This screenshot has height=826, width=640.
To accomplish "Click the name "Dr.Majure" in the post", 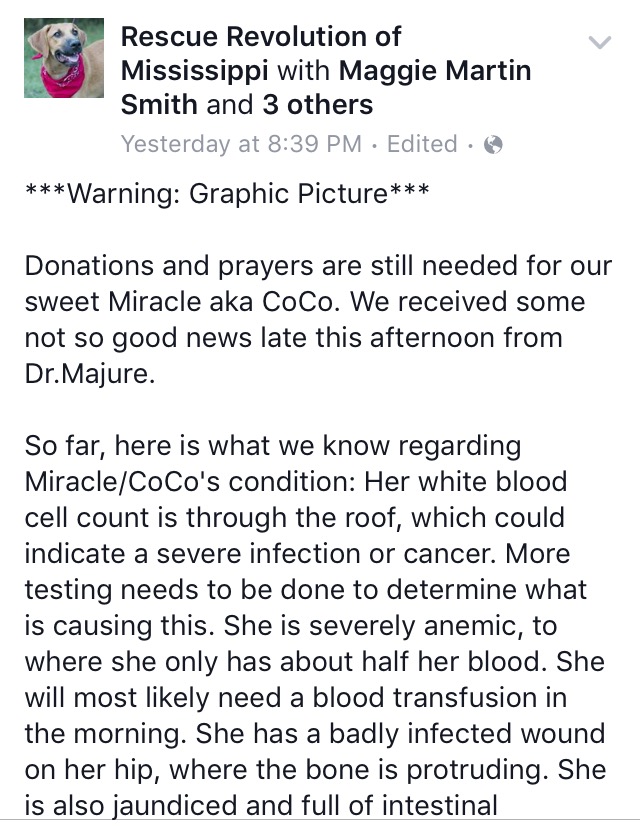I will point(91,375).
